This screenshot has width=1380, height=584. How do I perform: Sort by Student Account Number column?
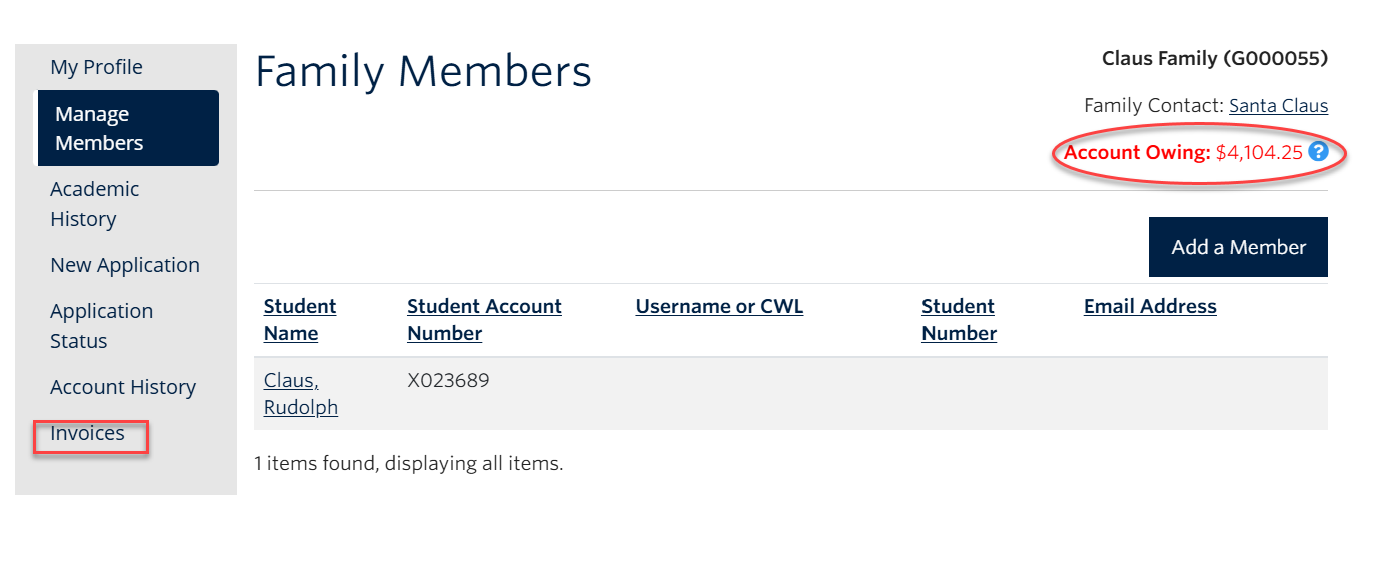[x=484, y=319]
